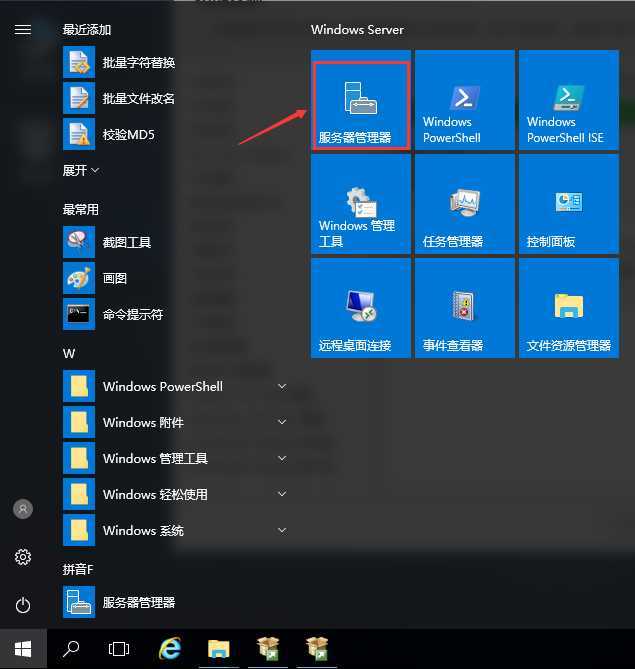
Task: Open taskbar search magnifier
Action: tap(71, 649)
